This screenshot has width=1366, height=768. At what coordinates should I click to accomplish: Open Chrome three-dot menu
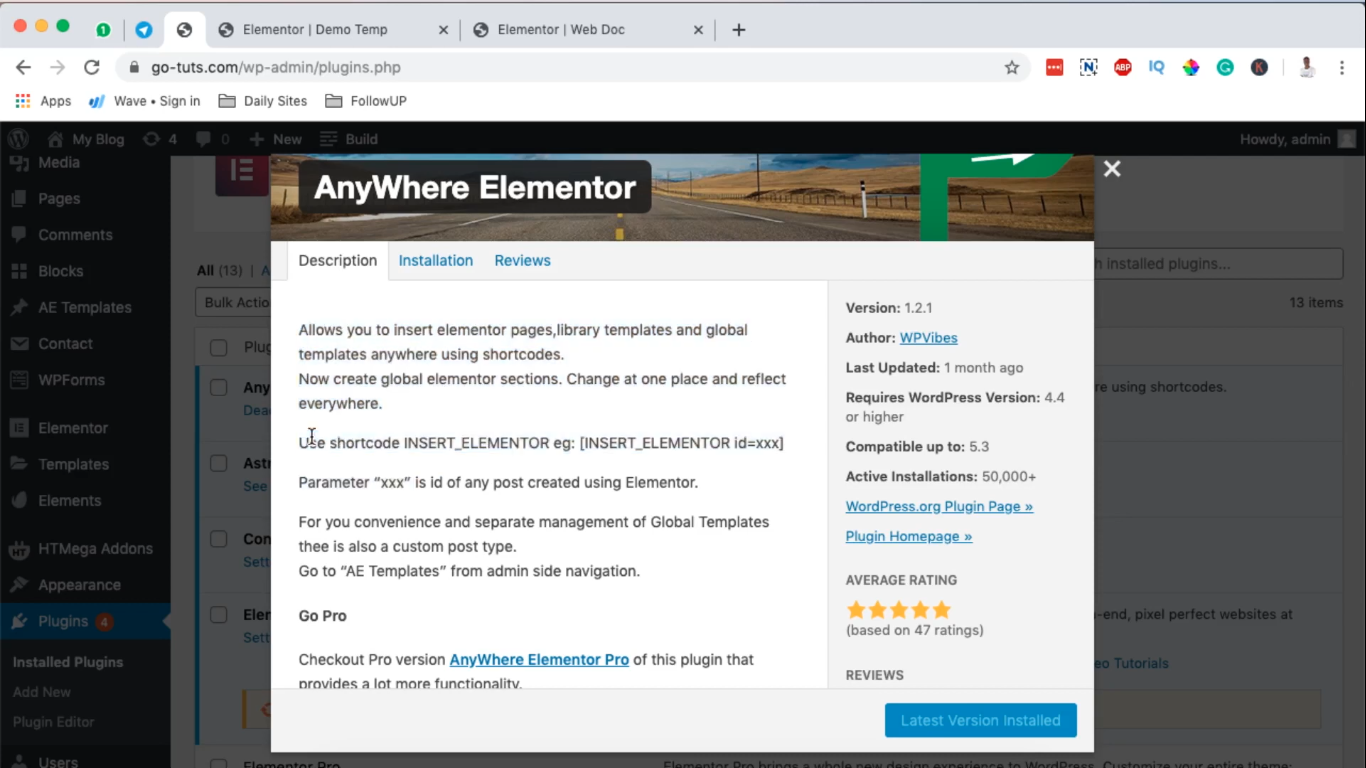pyautogui.click(x=1341, y=67)
